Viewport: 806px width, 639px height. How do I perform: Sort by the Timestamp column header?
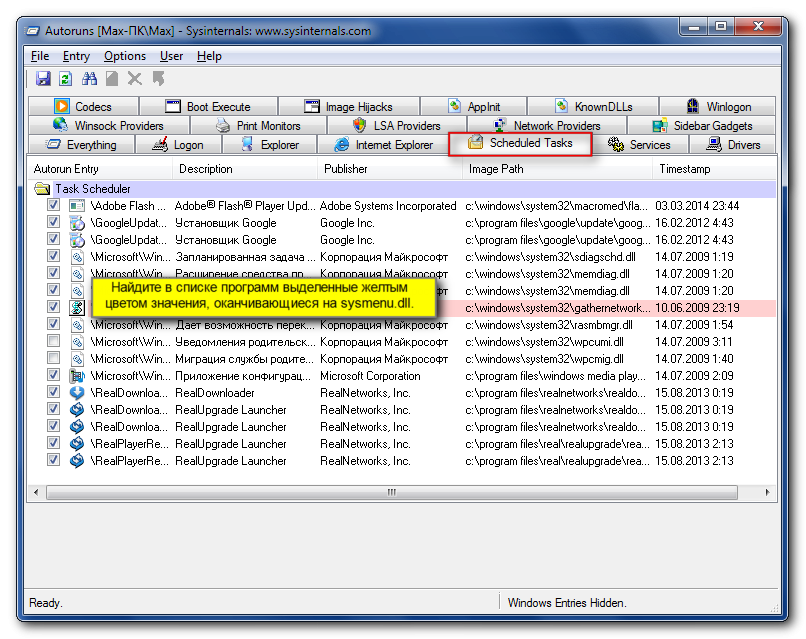click(x=715, y=169)
